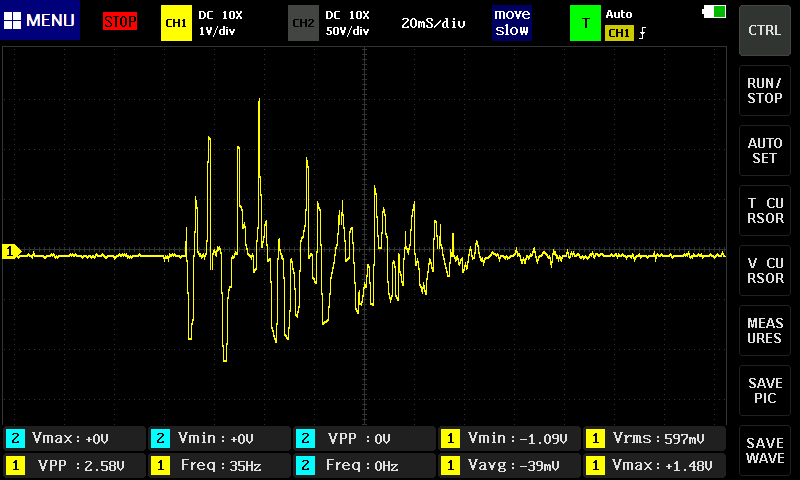Click the red STOP status indicator
The image size is (800, 480).
tap(120, 22)
